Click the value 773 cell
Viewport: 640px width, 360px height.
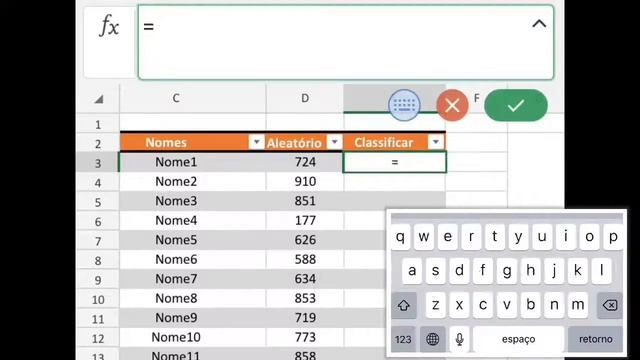[x=305, y=338]
